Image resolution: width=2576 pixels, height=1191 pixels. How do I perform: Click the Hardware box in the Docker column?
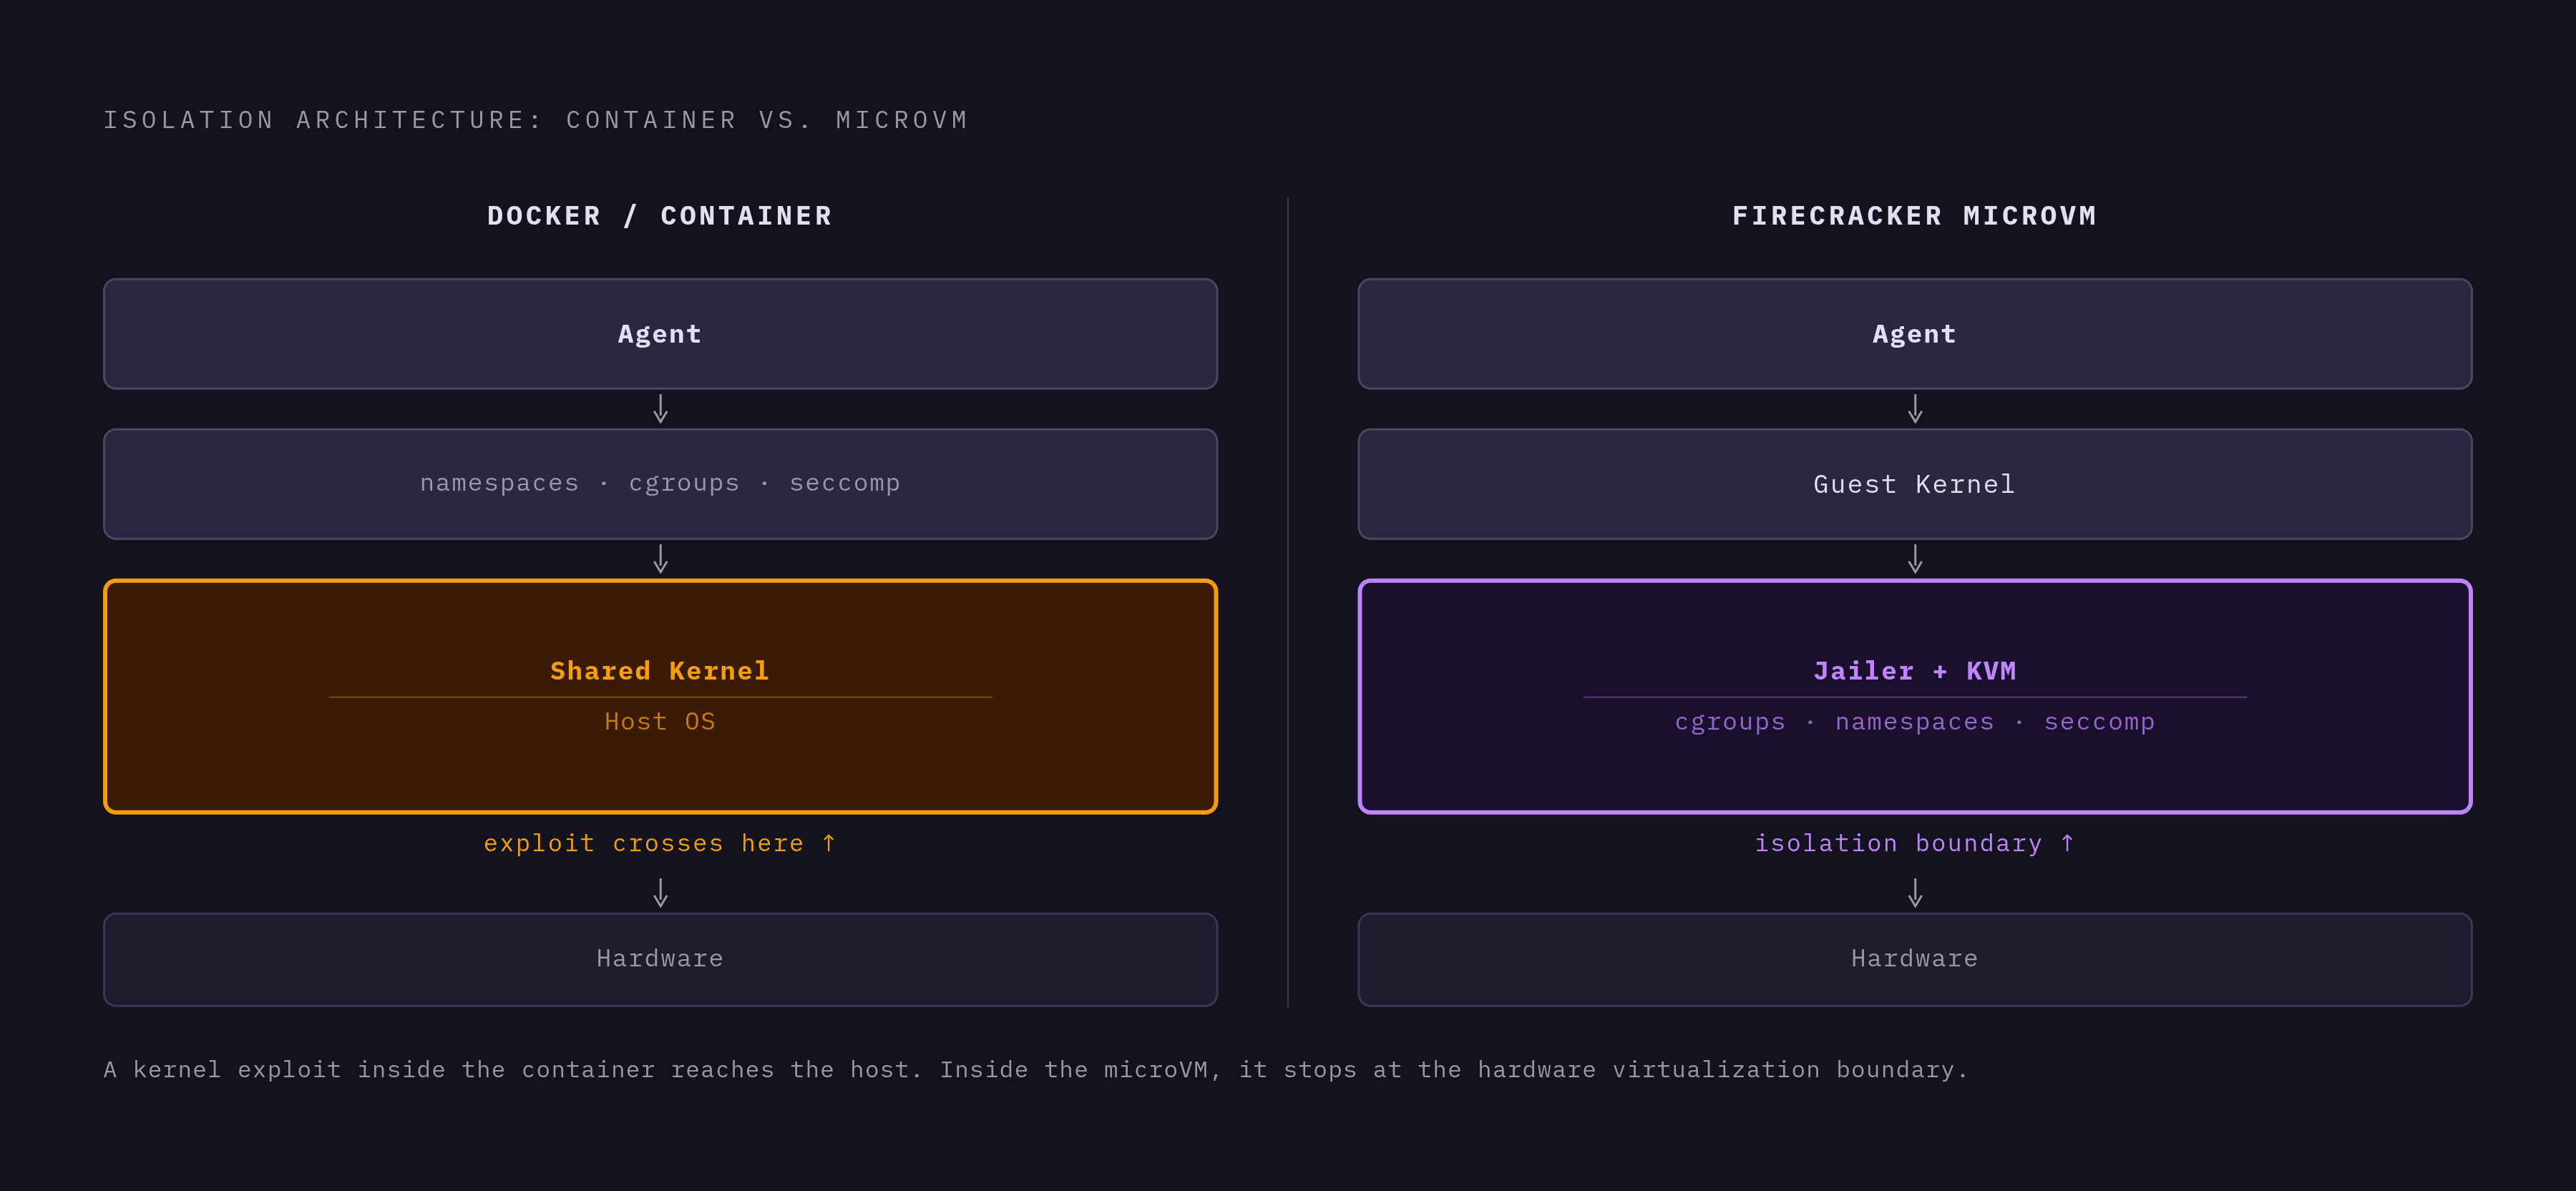click(x=660, y=959)
